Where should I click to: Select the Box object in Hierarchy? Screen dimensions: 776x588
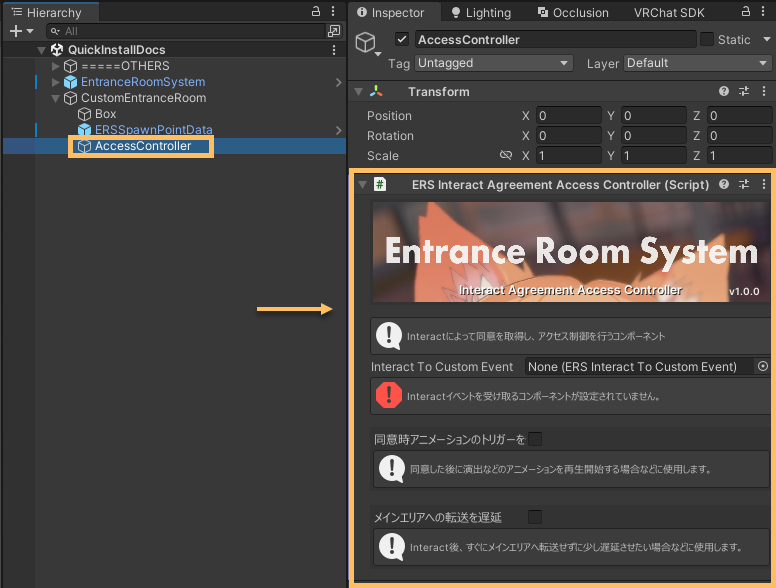pyautogui.click(x=105, y=114)
